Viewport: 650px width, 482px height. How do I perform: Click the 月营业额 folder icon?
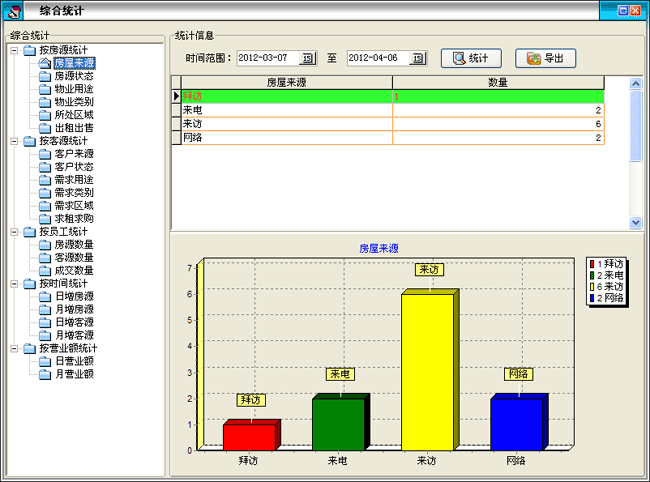(45, 374)
